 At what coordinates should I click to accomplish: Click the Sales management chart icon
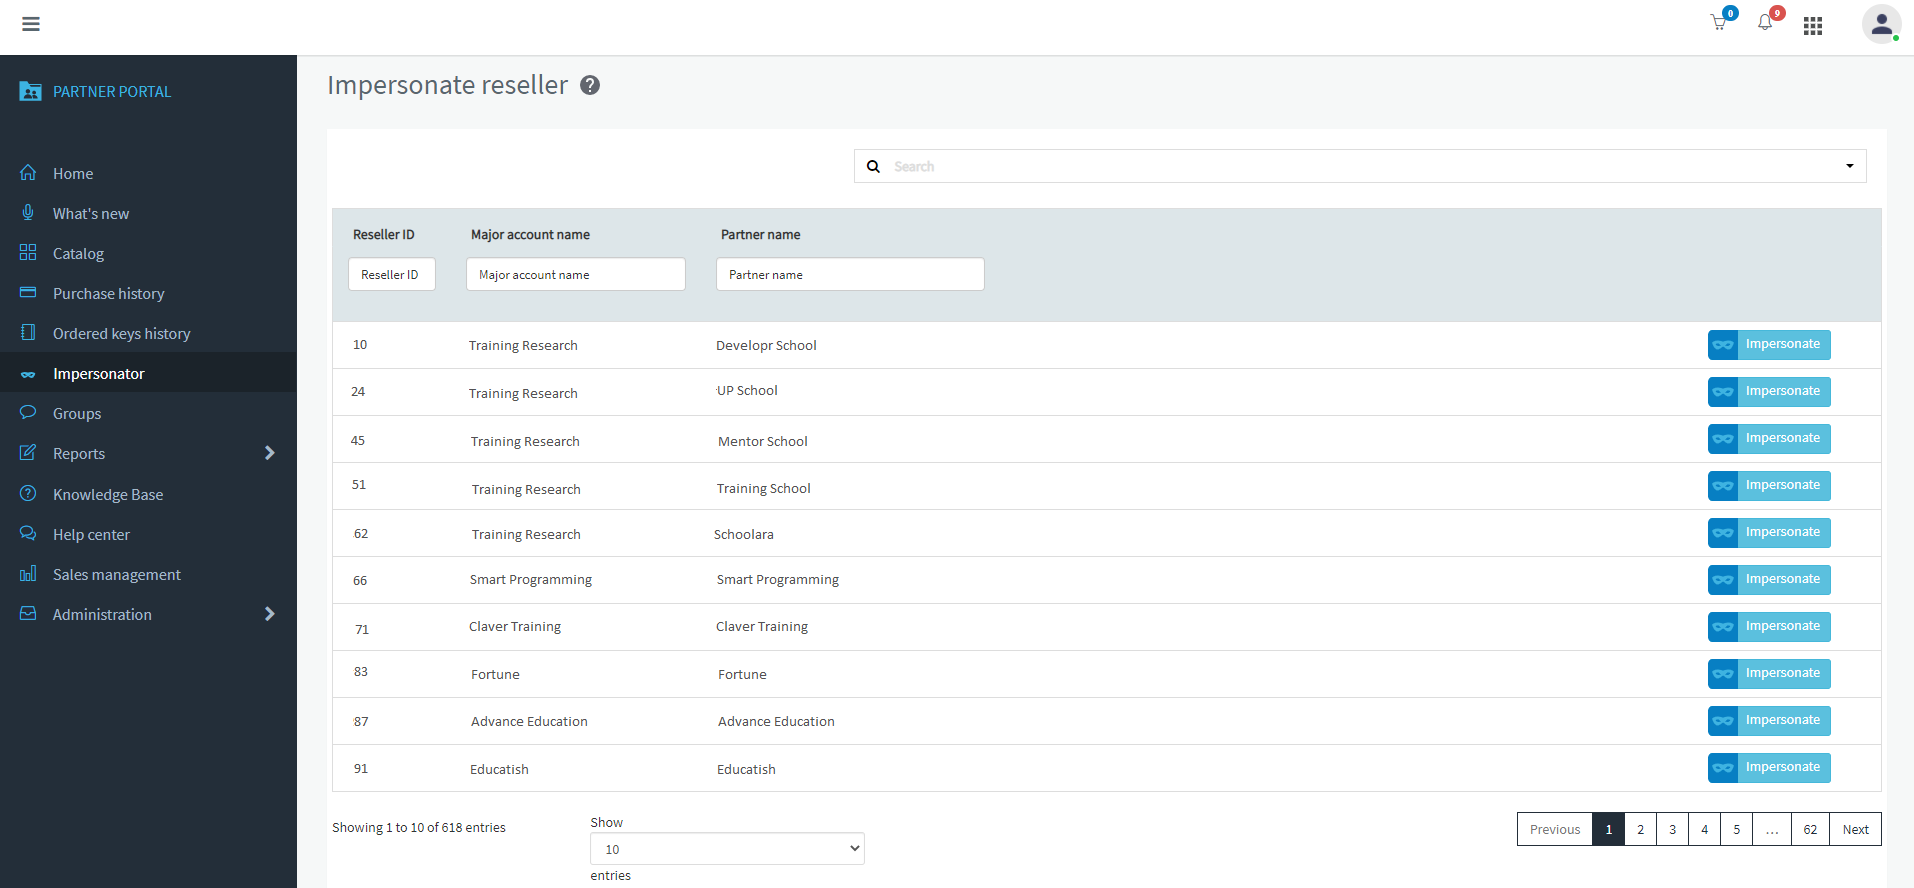(28, 573)
